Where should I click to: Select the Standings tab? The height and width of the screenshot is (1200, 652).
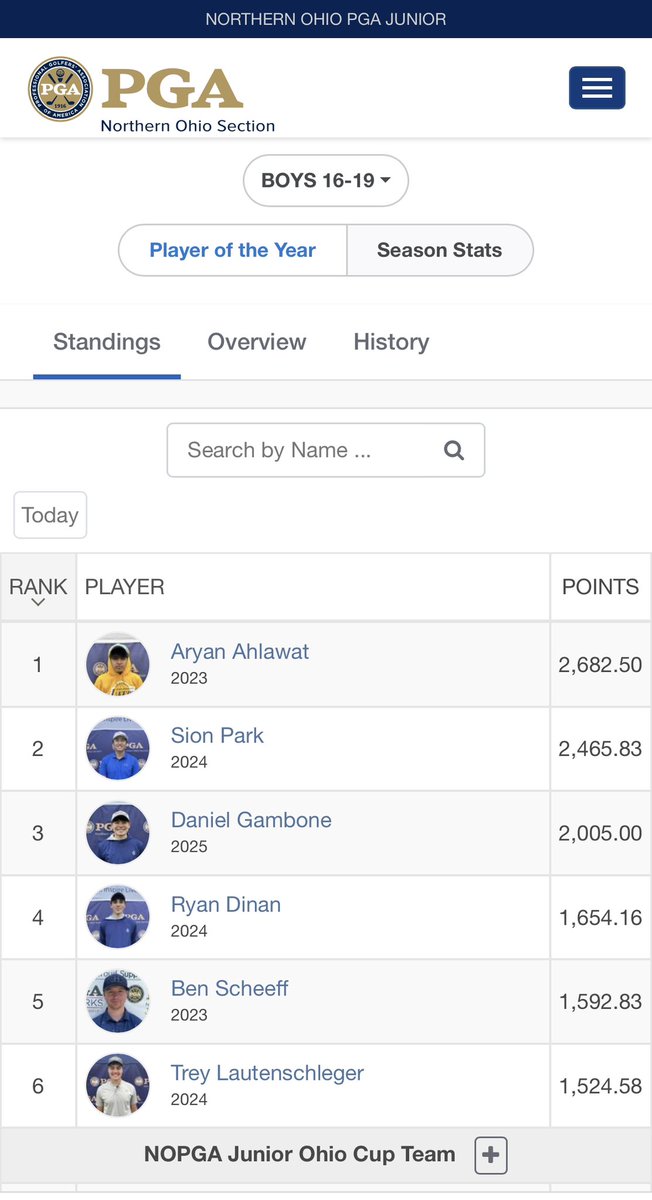107,342
